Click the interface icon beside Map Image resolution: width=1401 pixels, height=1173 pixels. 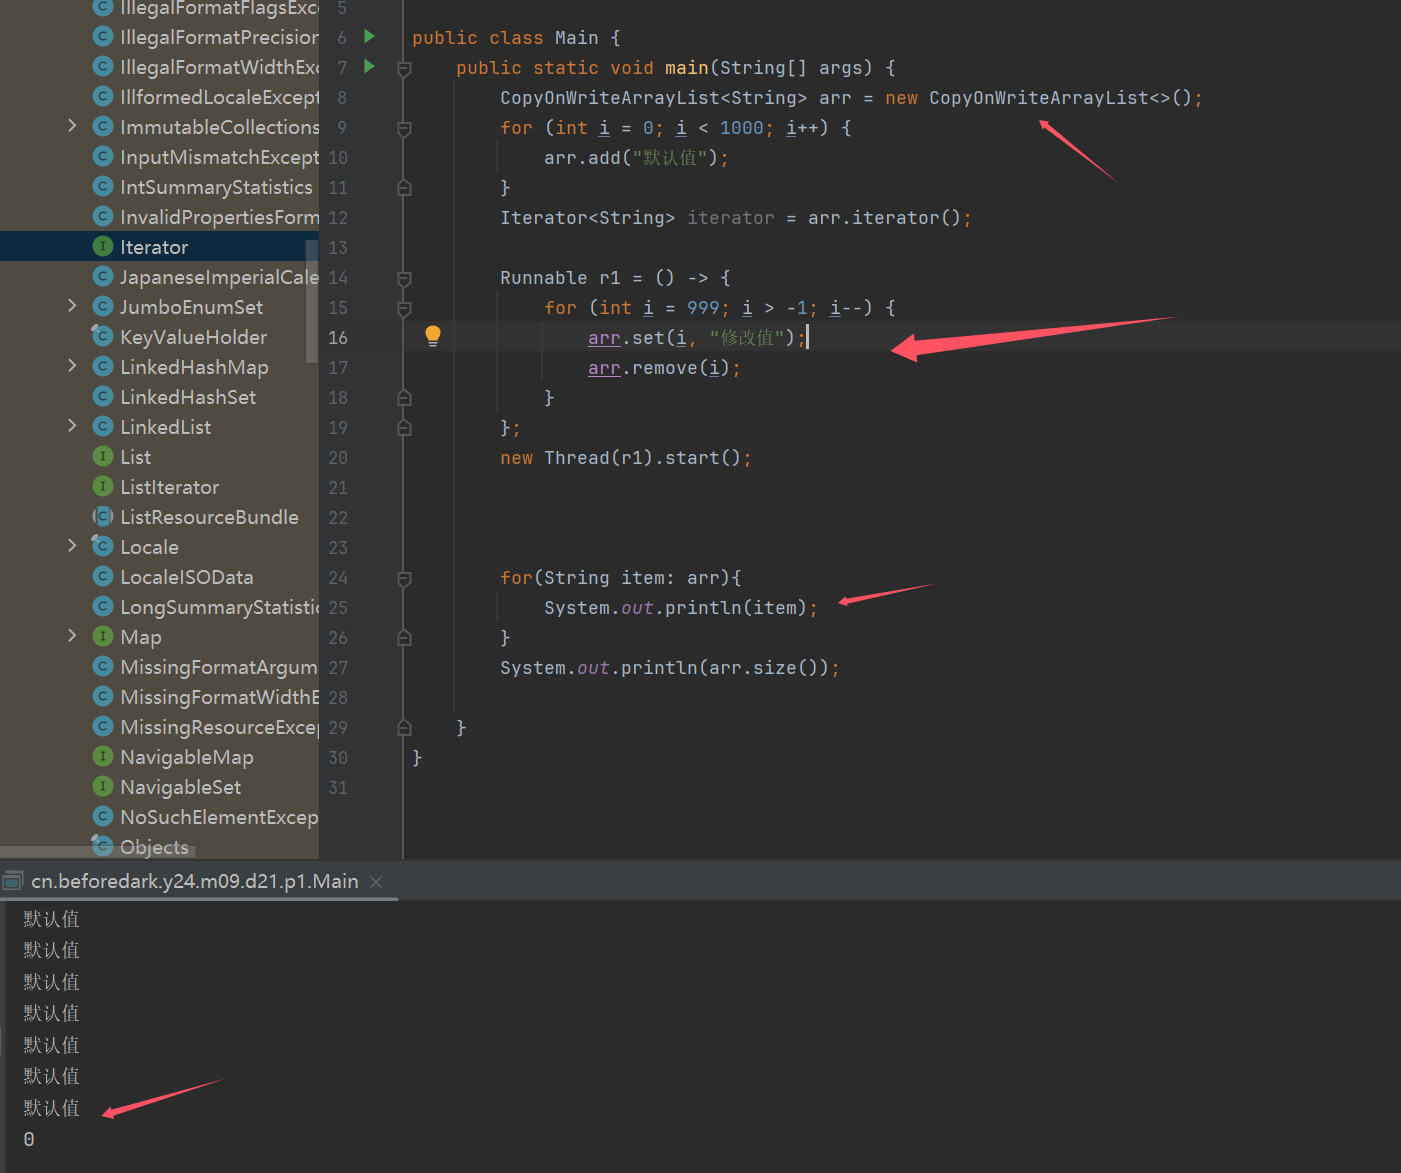102,636
